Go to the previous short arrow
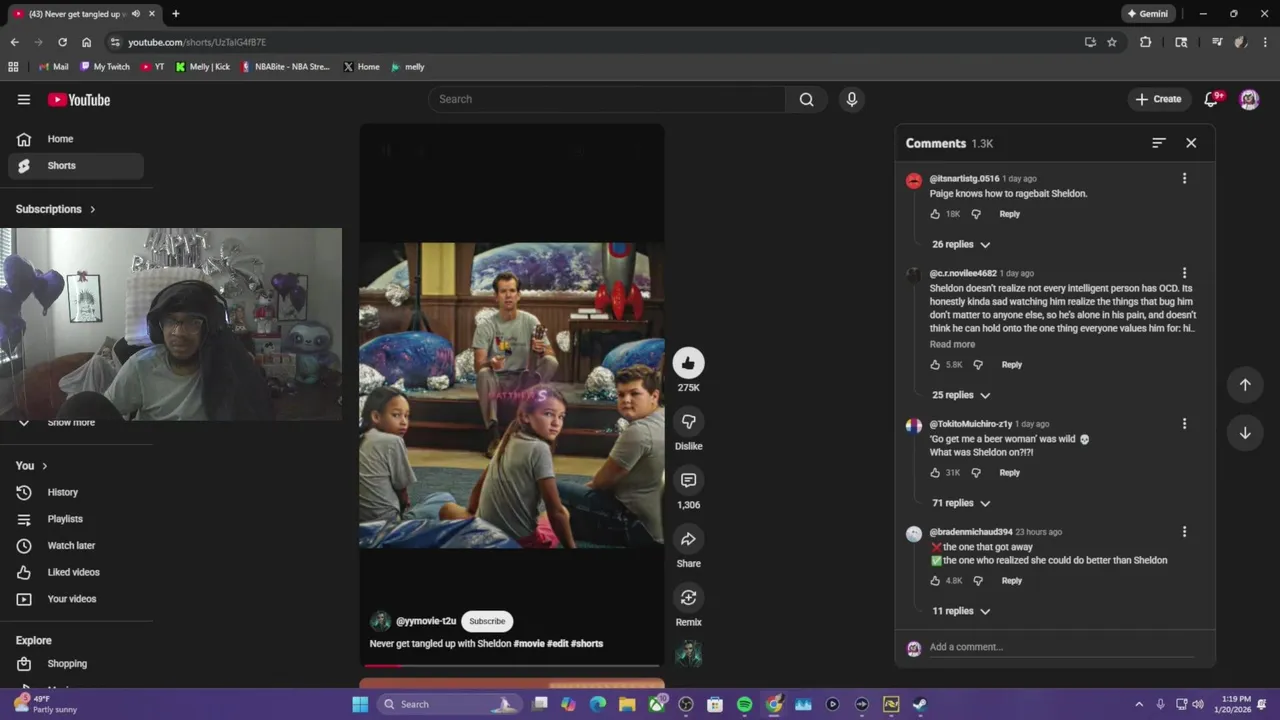The image size is (1280, 720). coord(1245,385)
